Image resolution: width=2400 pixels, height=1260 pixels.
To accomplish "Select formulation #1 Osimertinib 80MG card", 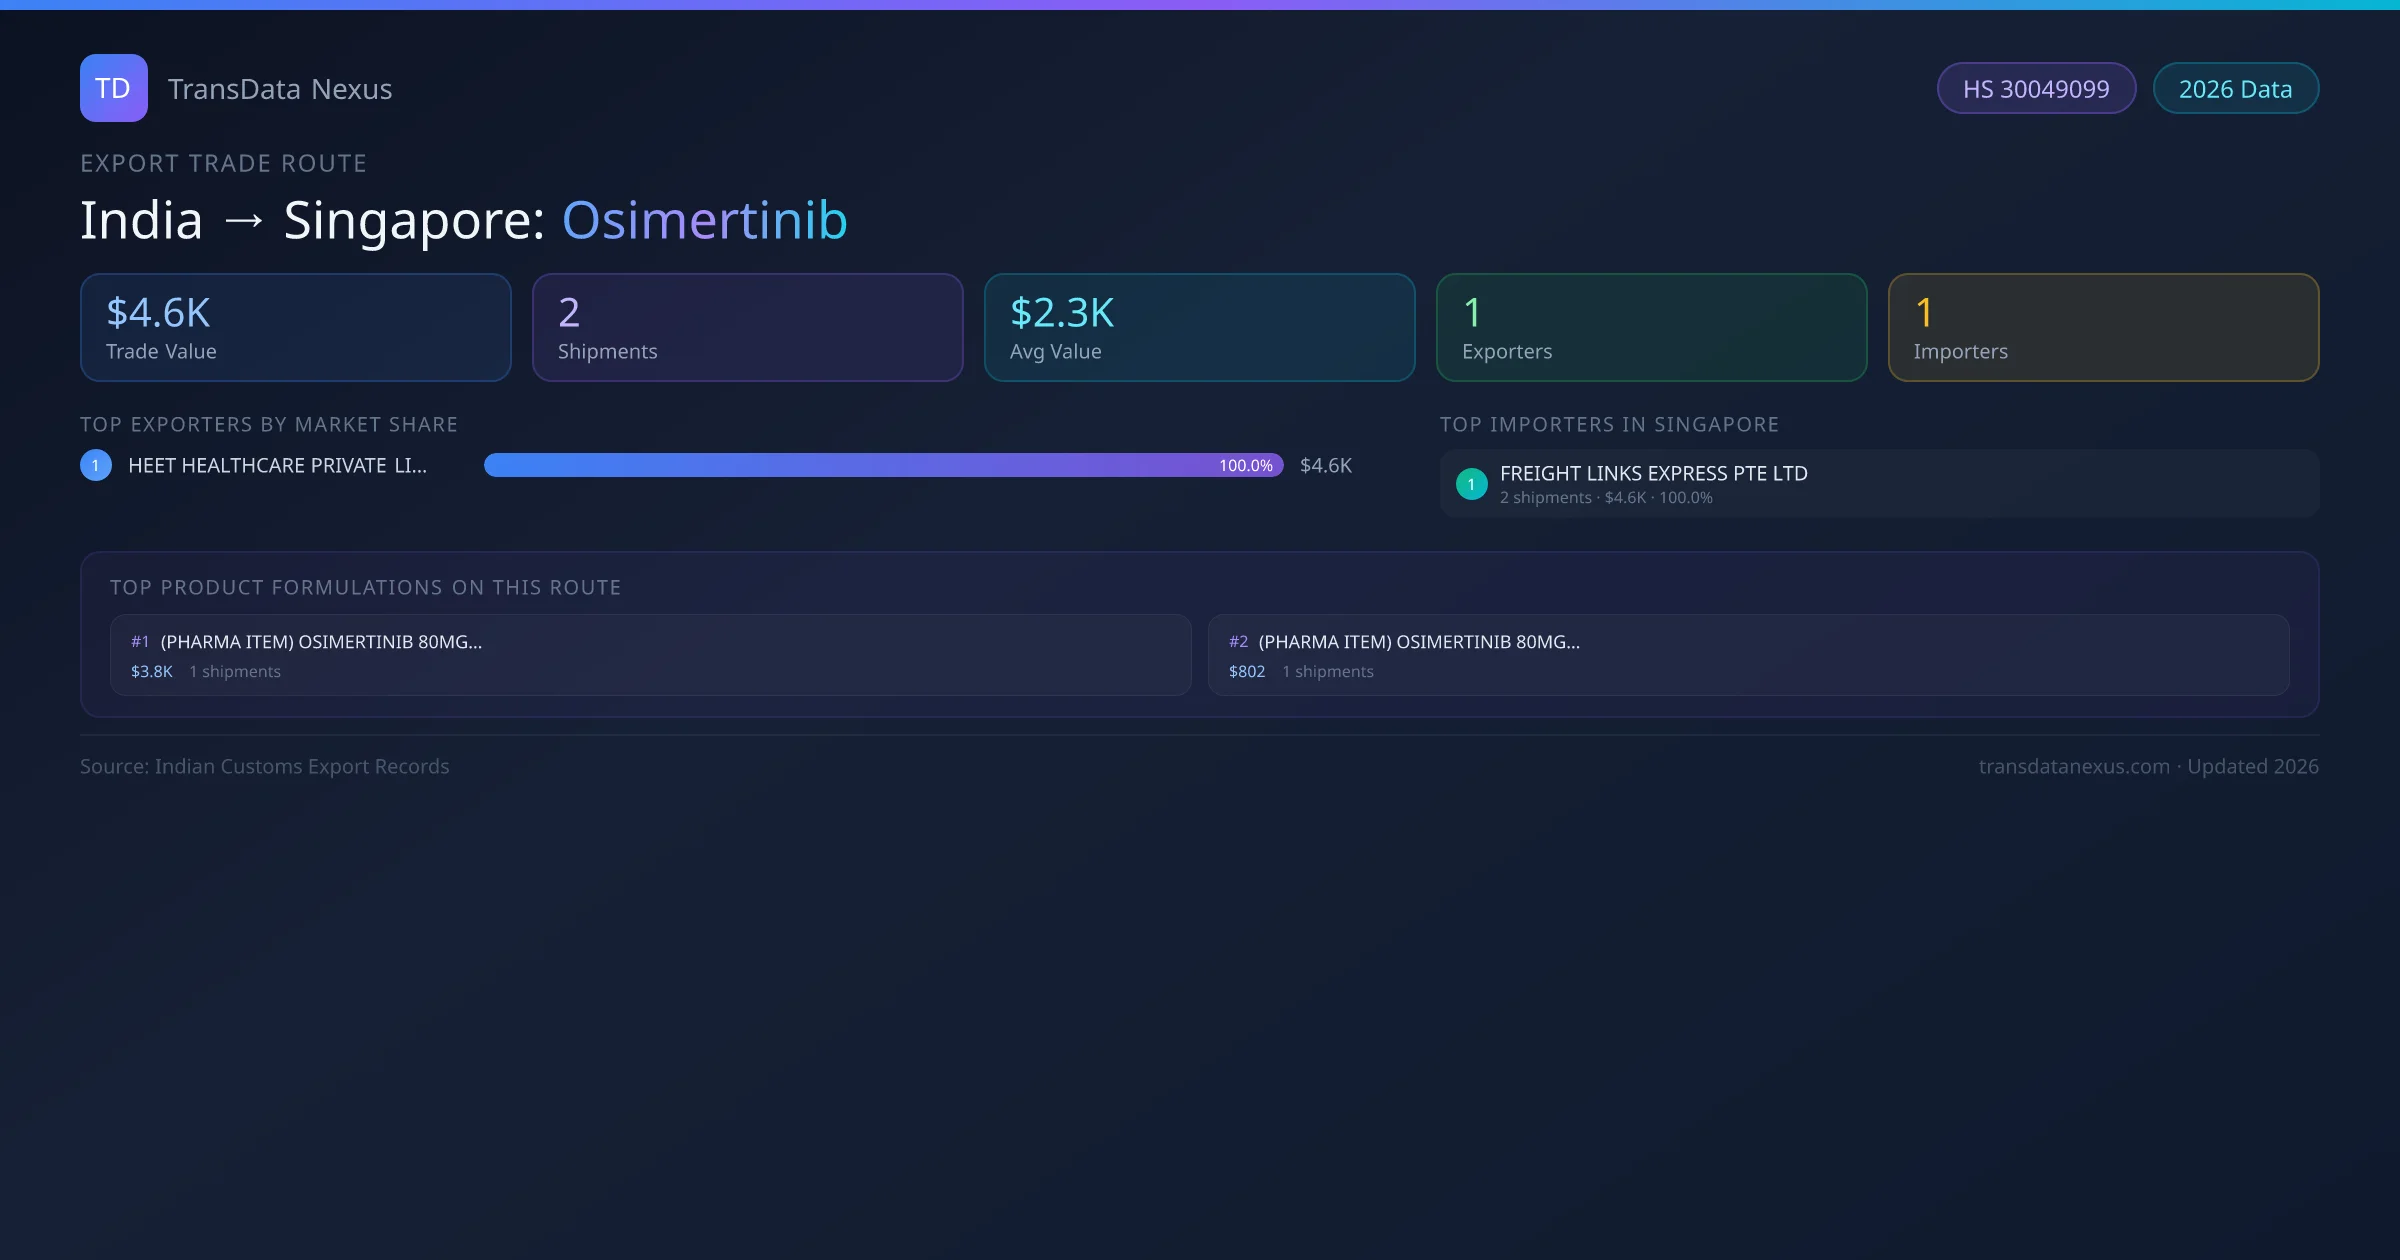I will tap(650, 655).
